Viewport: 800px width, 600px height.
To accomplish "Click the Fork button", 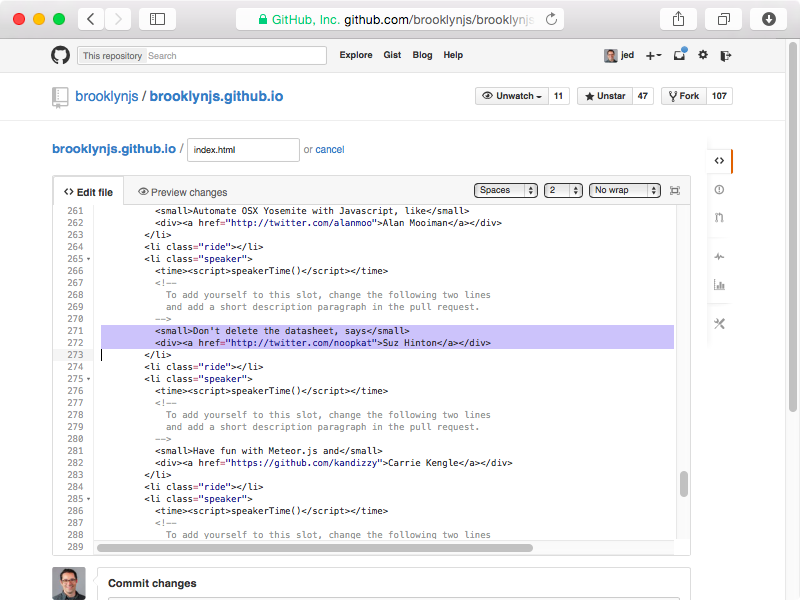I will [x=684, y=96].
